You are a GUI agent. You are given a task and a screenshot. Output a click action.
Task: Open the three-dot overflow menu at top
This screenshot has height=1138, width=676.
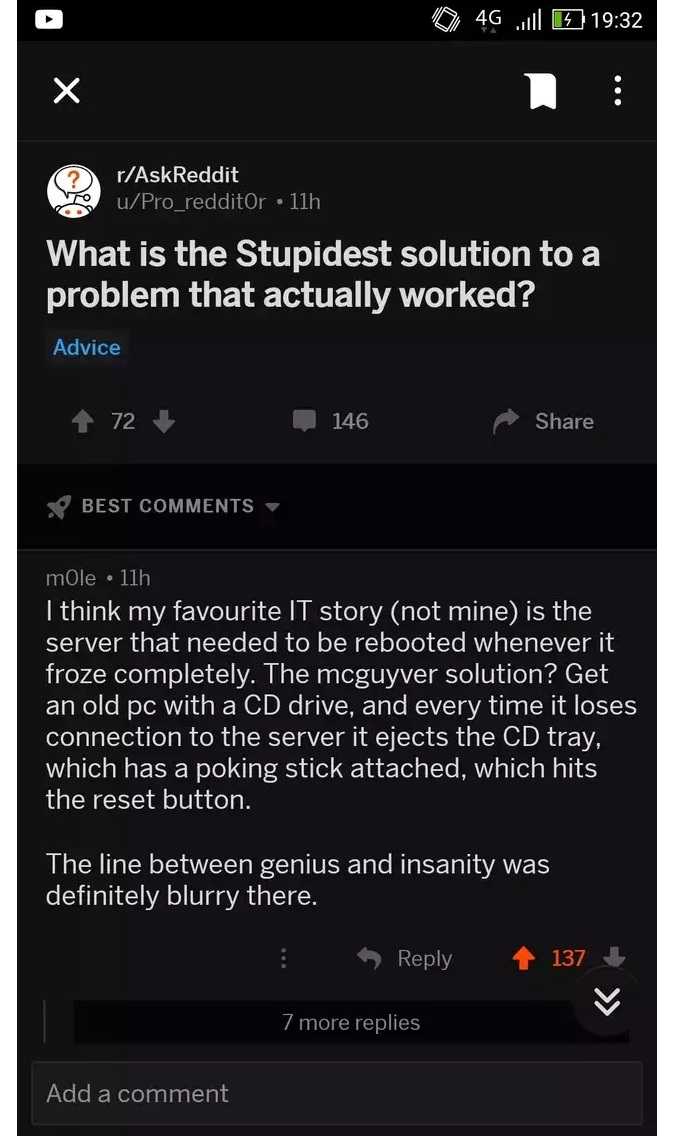617,91
